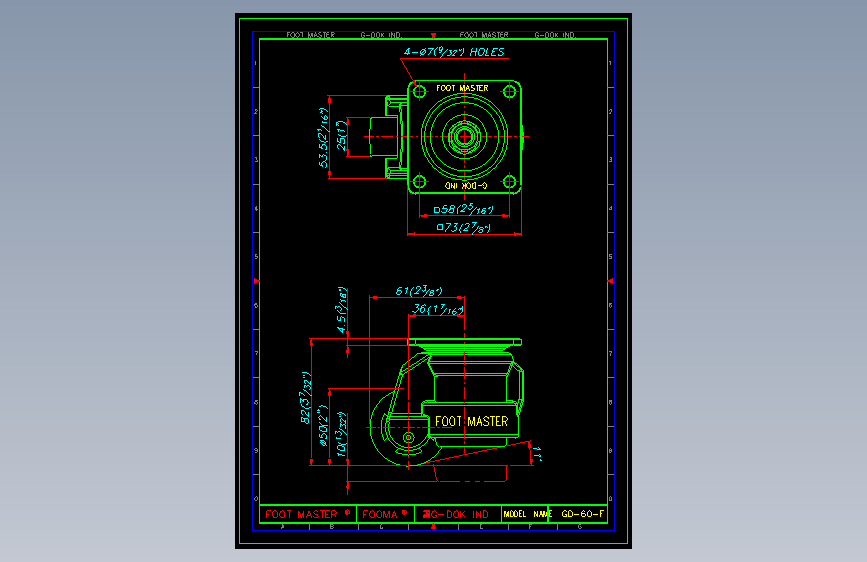This screenshot has width=867, height=562.
Task: Click yellow FOOT MASTER text on side-view body
Action: tap(471, 422)
